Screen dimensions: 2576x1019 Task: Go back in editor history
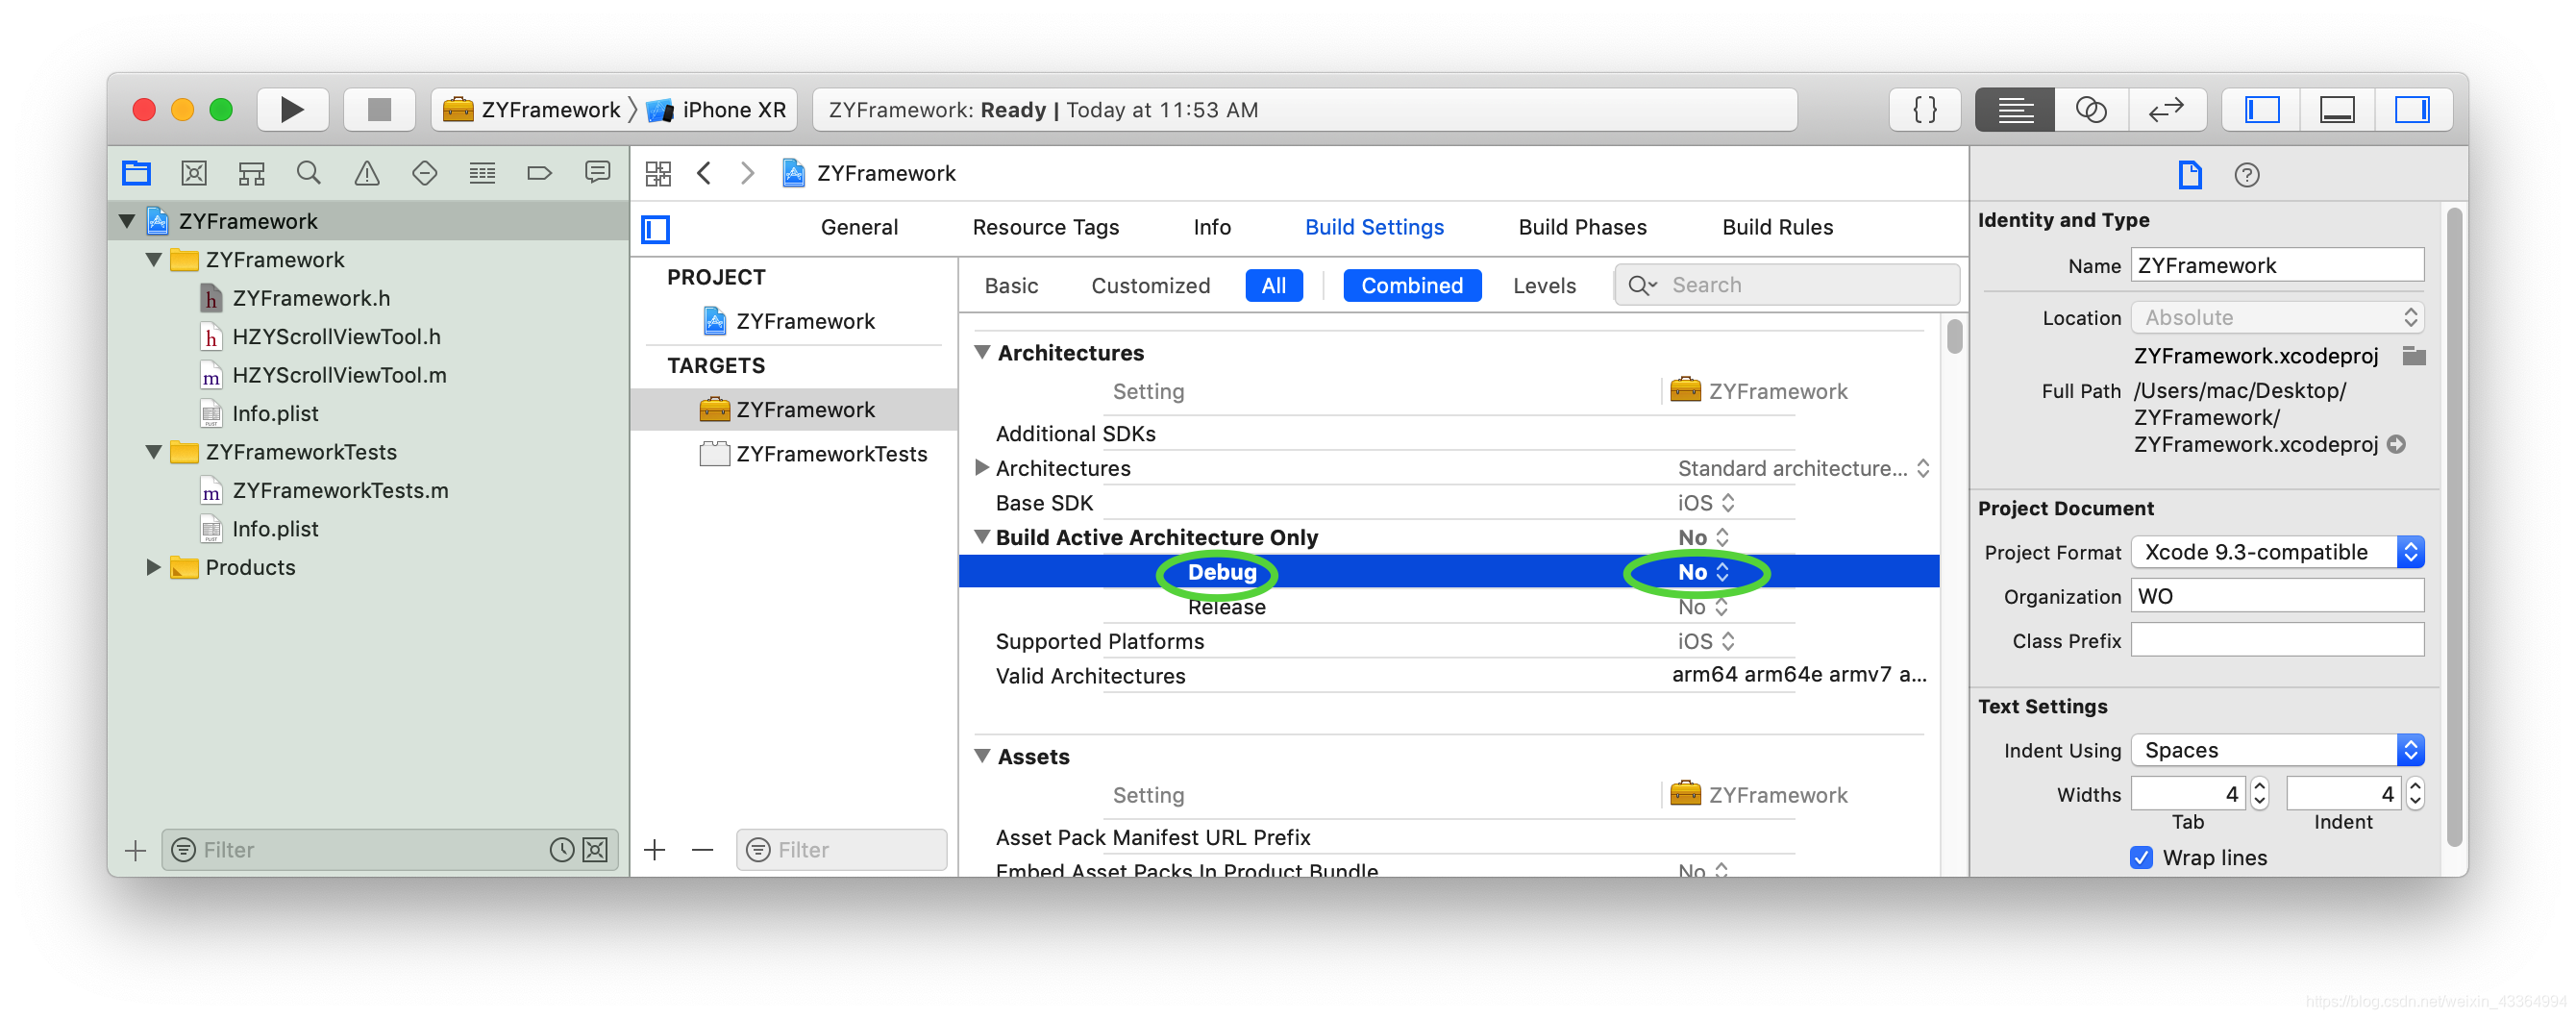(704, 173)
